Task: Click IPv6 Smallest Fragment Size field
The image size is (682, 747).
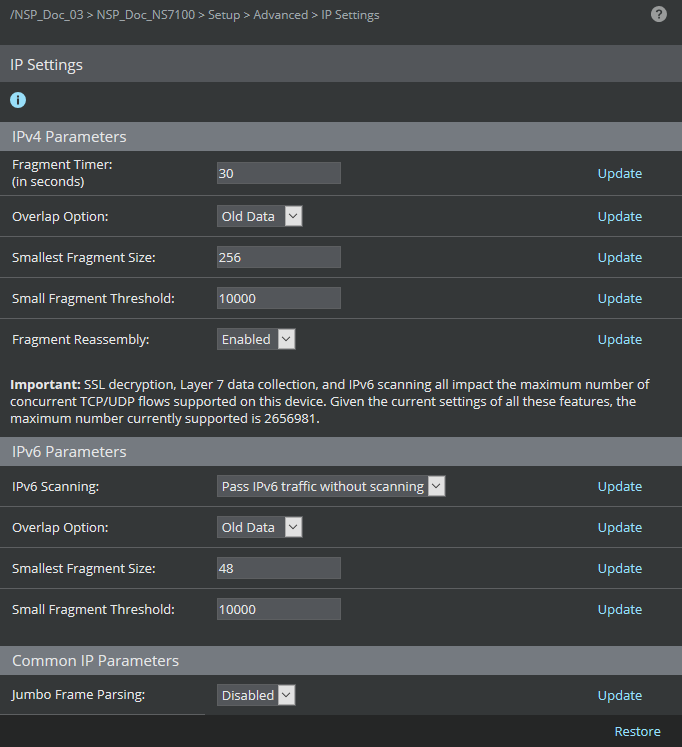Action: click(x=279, y=568)
